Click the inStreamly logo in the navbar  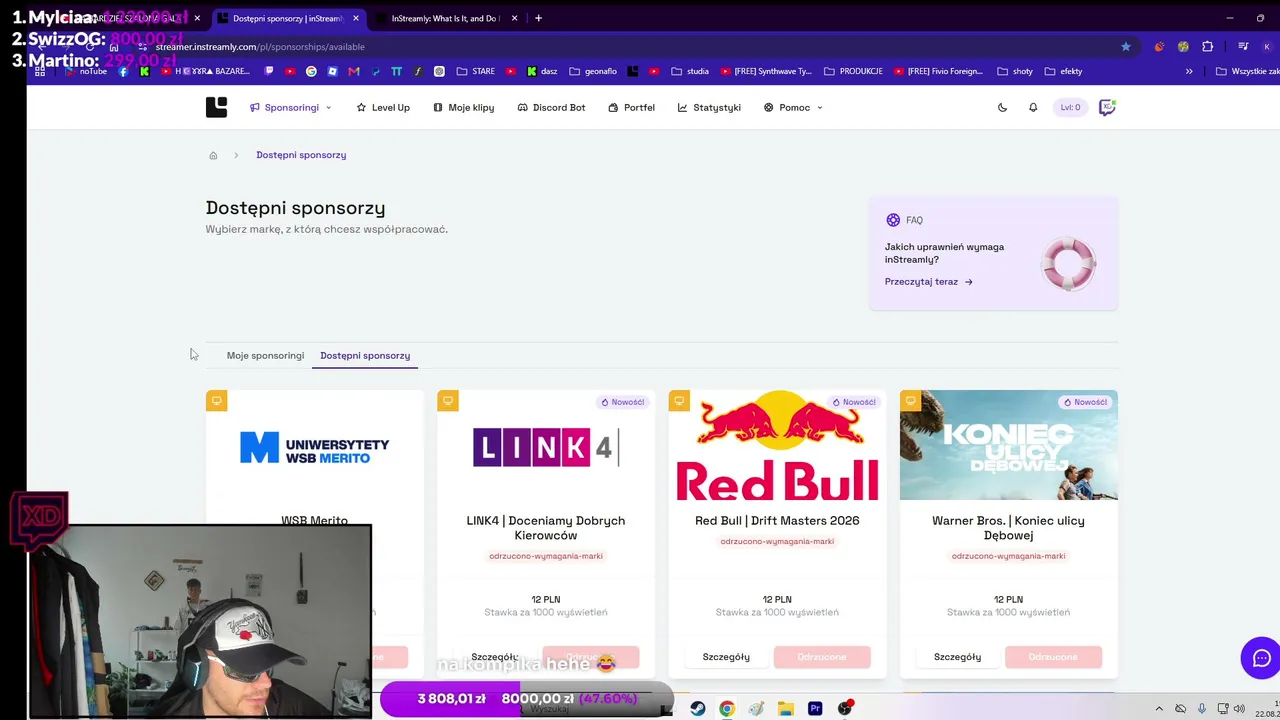(x=216, y=107)
